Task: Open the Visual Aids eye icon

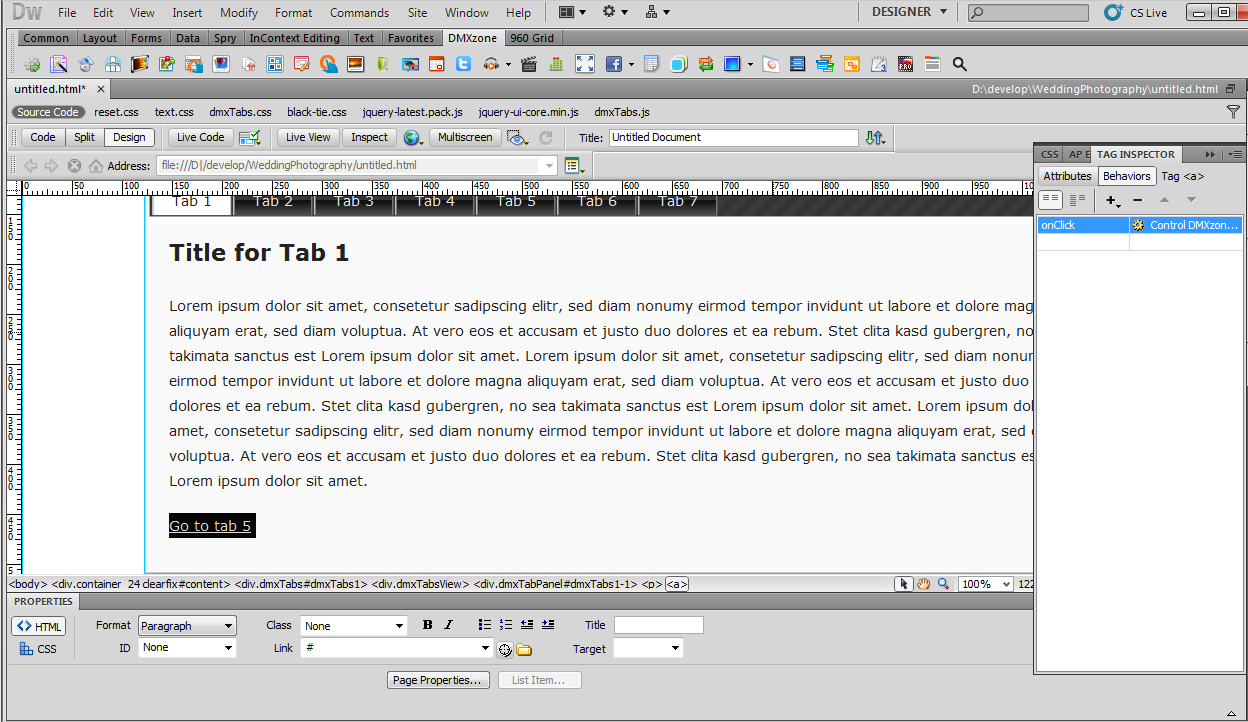Action: tap(517, 137)
